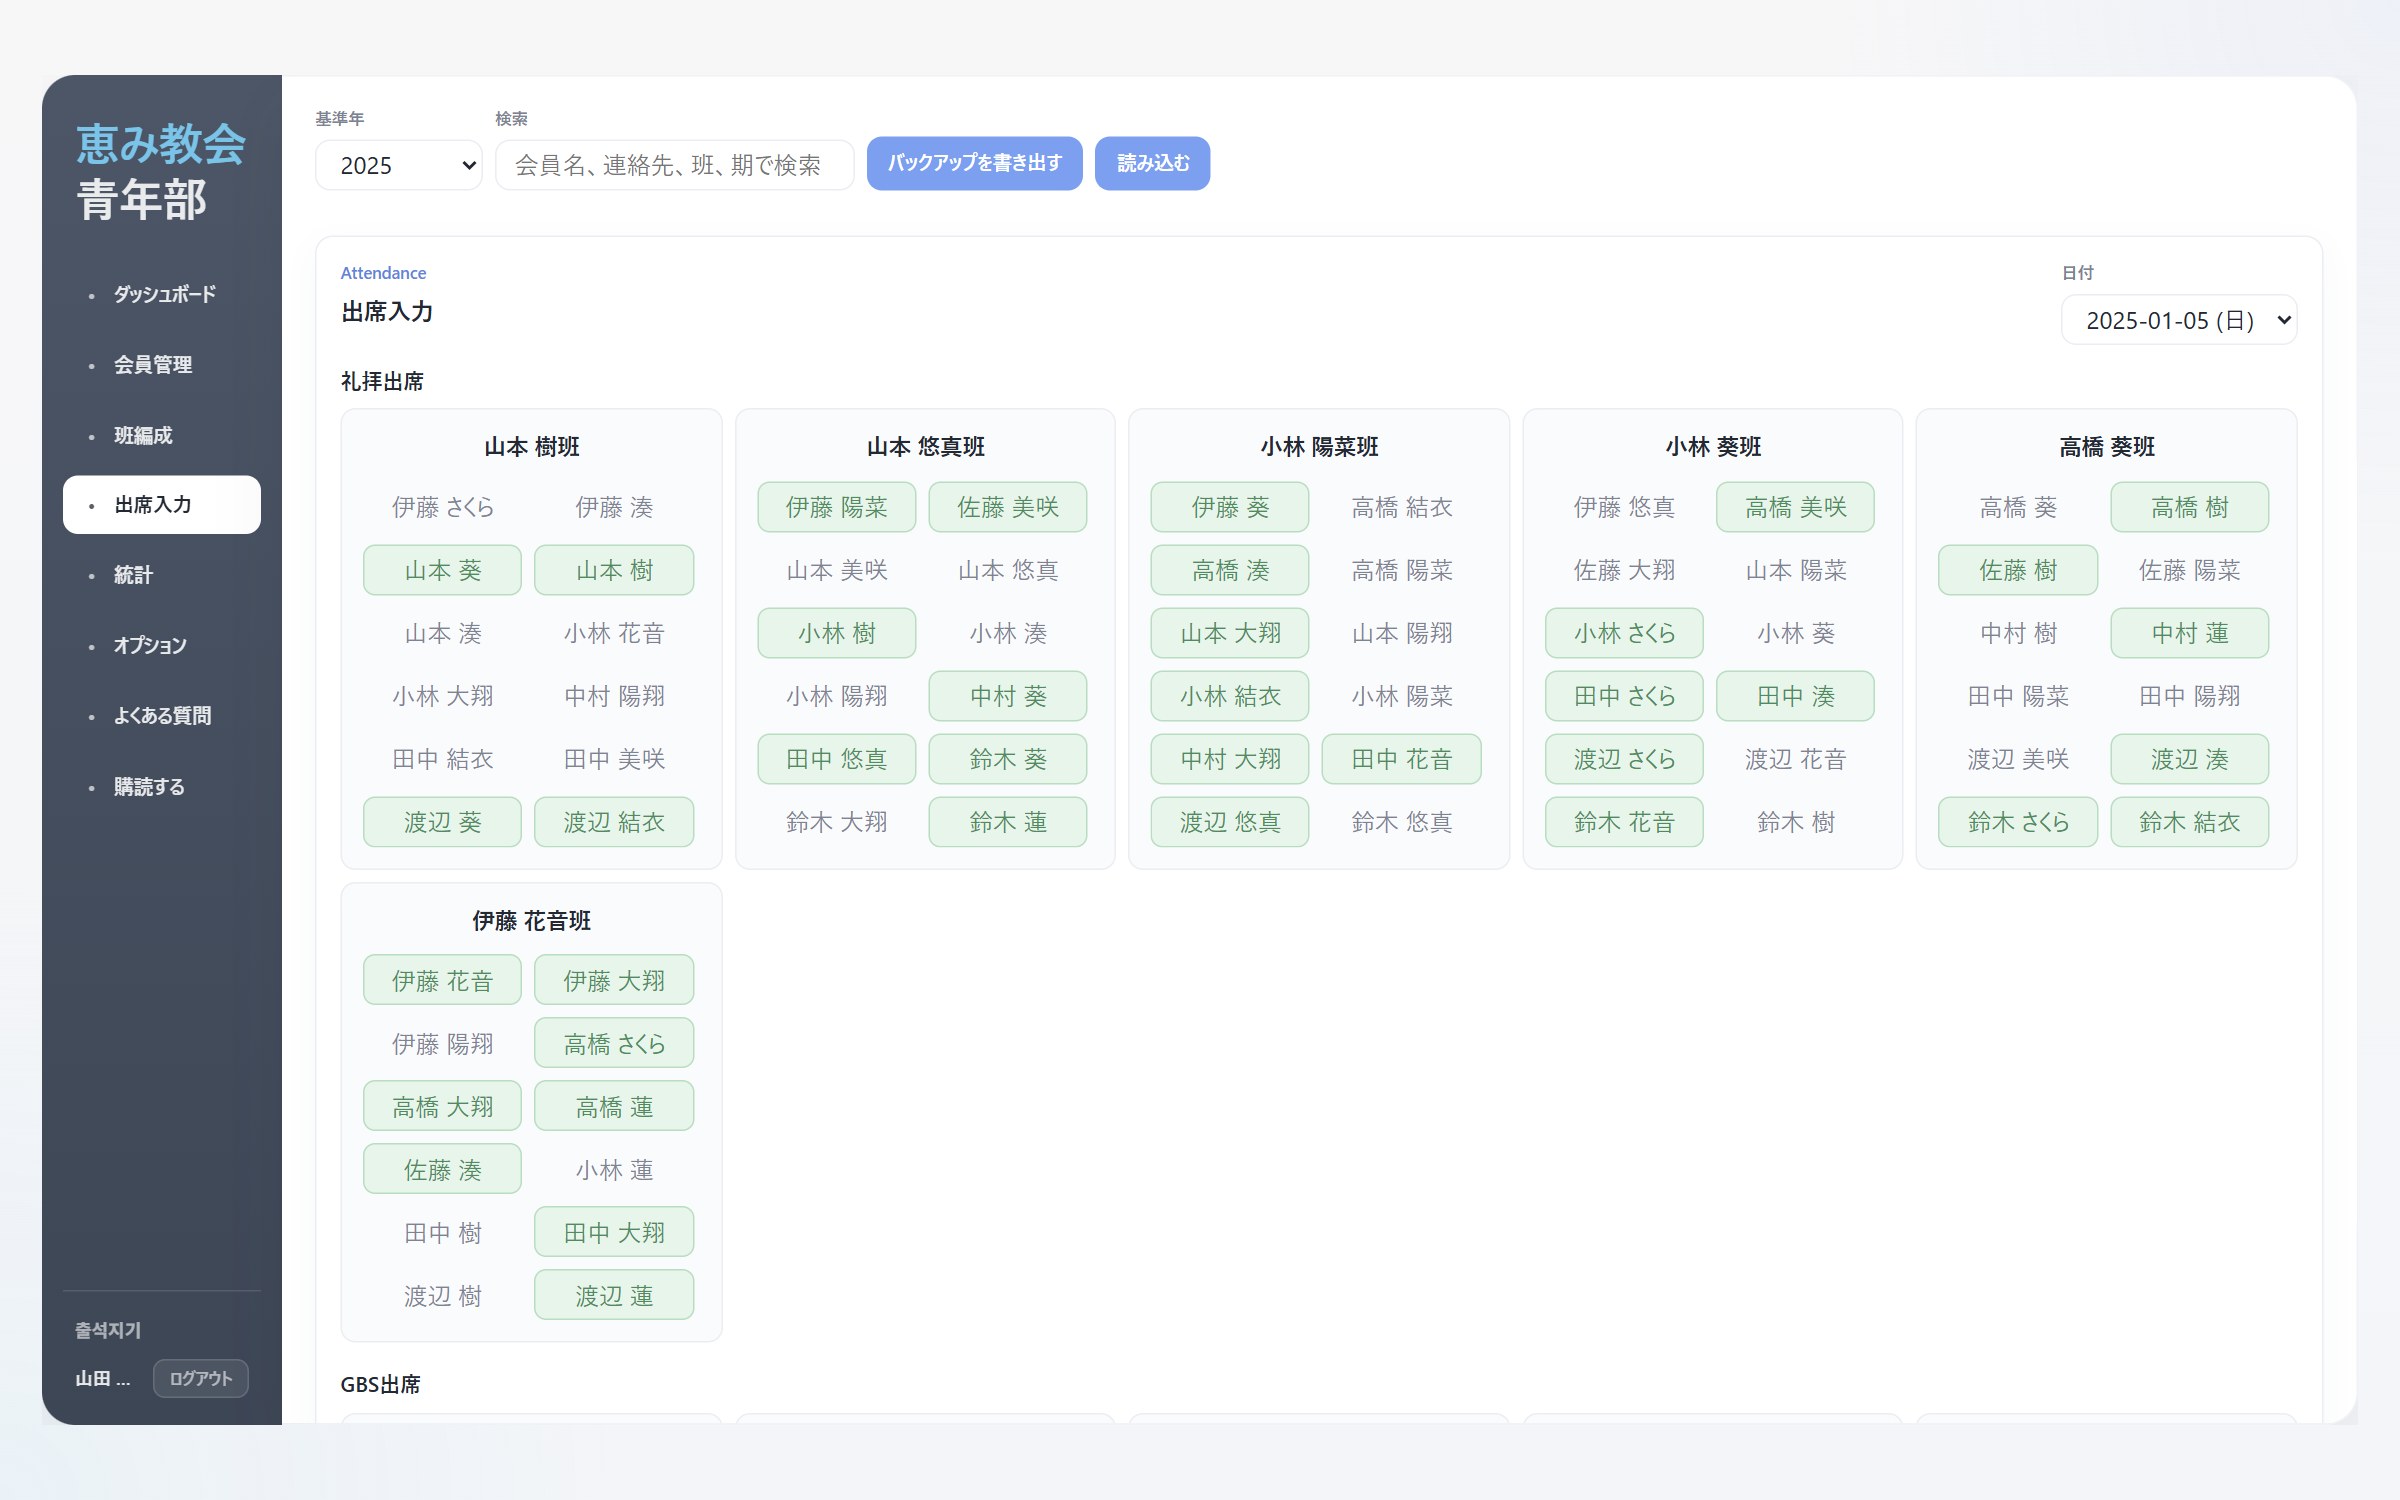The image size is (2400, 1500).
Task: Click 購読する in the sidebar
Action: [162, 787]
